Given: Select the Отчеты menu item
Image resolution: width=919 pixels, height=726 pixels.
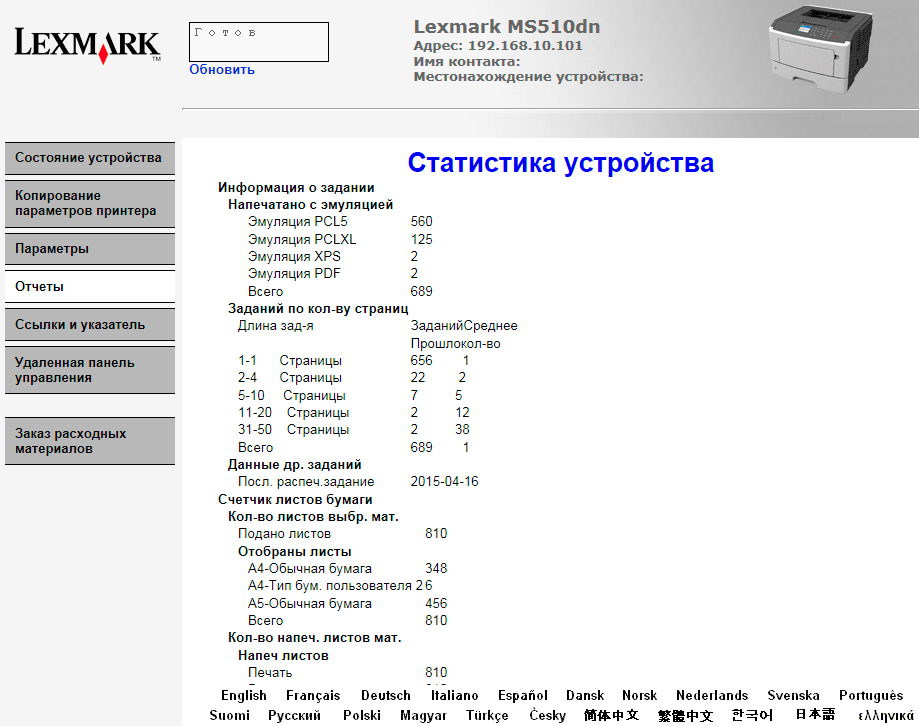Looking at the screenshot, I should [90, 287].
